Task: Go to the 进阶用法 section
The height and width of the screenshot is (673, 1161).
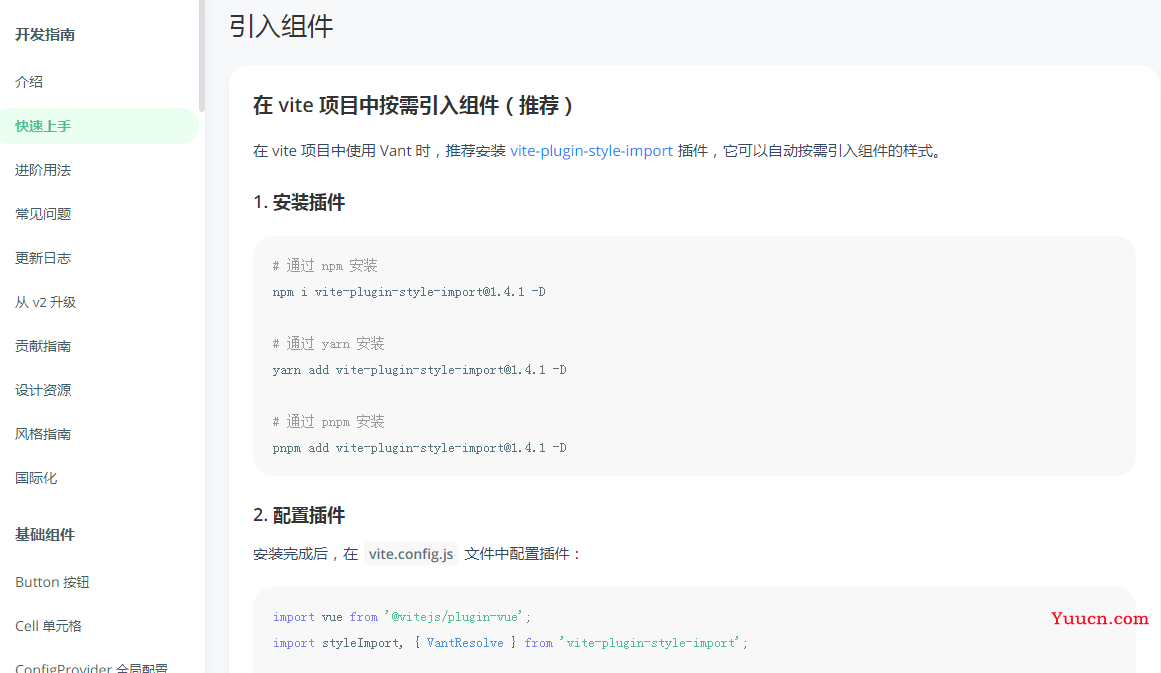Action: [43, 170]
